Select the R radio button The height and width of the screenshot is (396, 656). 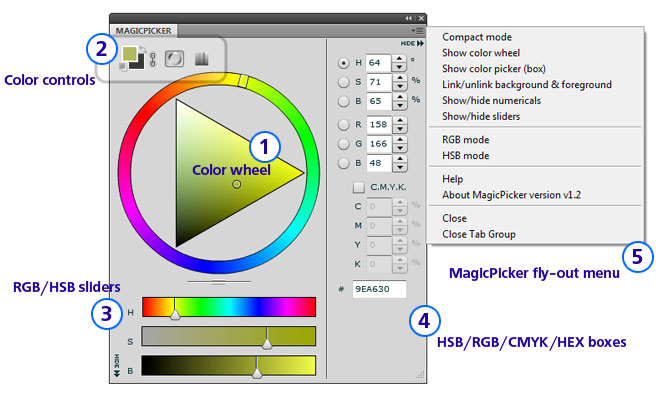[343, 125]
